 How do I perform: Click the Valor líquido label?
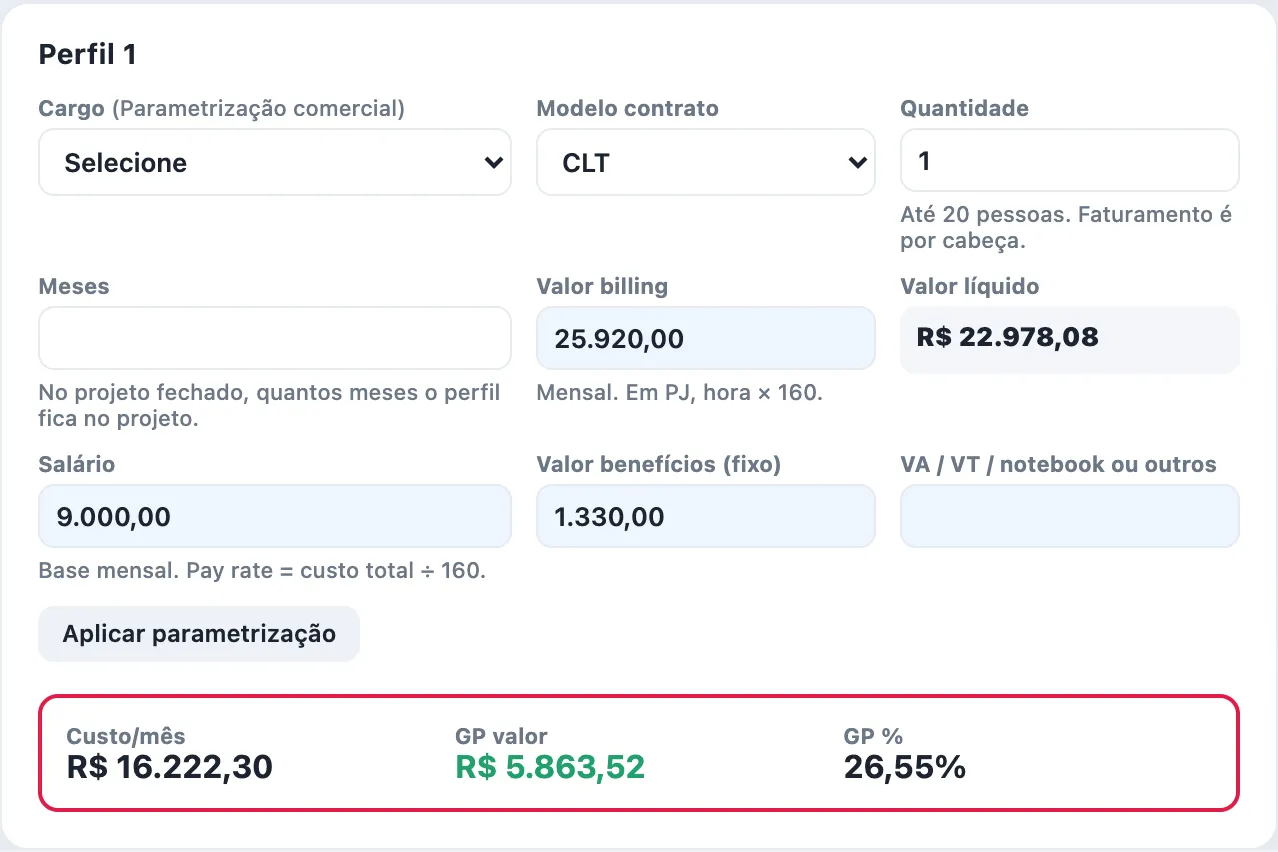pyautogui.click(x=970, y=287)
